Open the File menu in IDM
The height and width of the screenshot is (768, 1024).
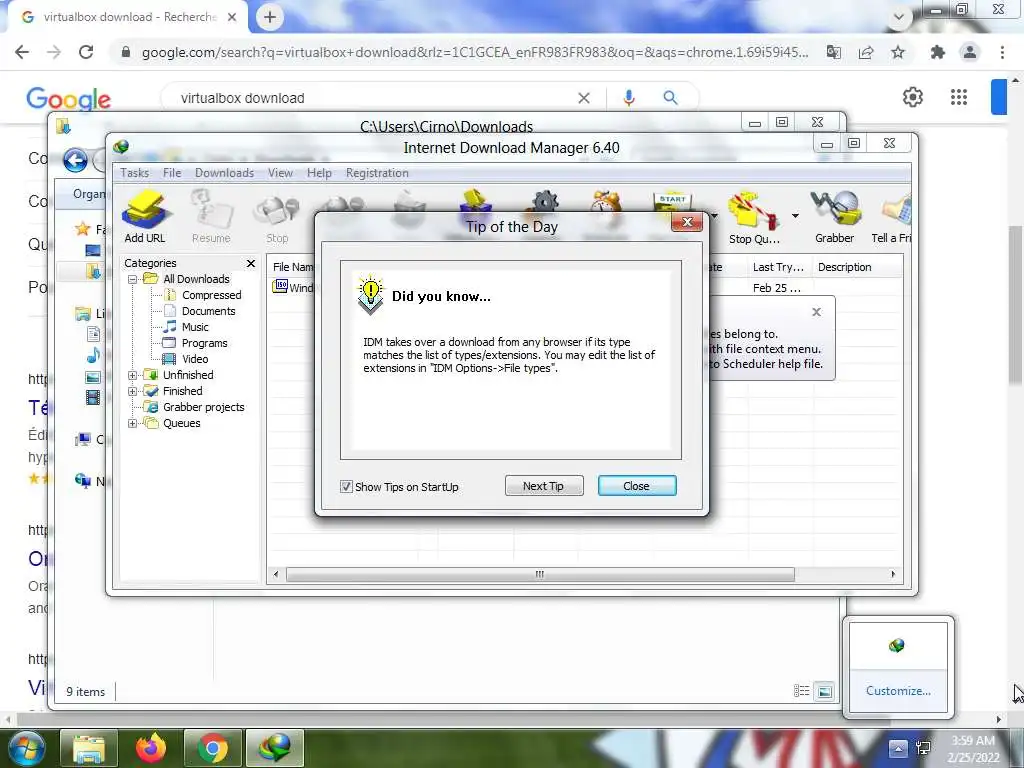(172, 173)
